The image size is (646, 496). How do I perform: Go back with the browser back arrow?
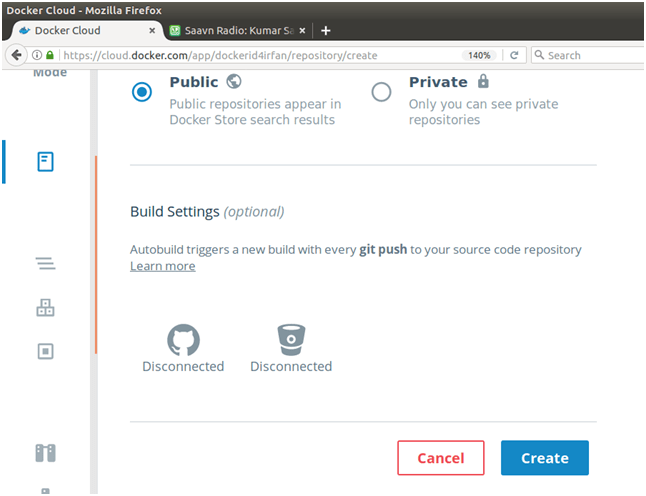click(x=16, y=55)
